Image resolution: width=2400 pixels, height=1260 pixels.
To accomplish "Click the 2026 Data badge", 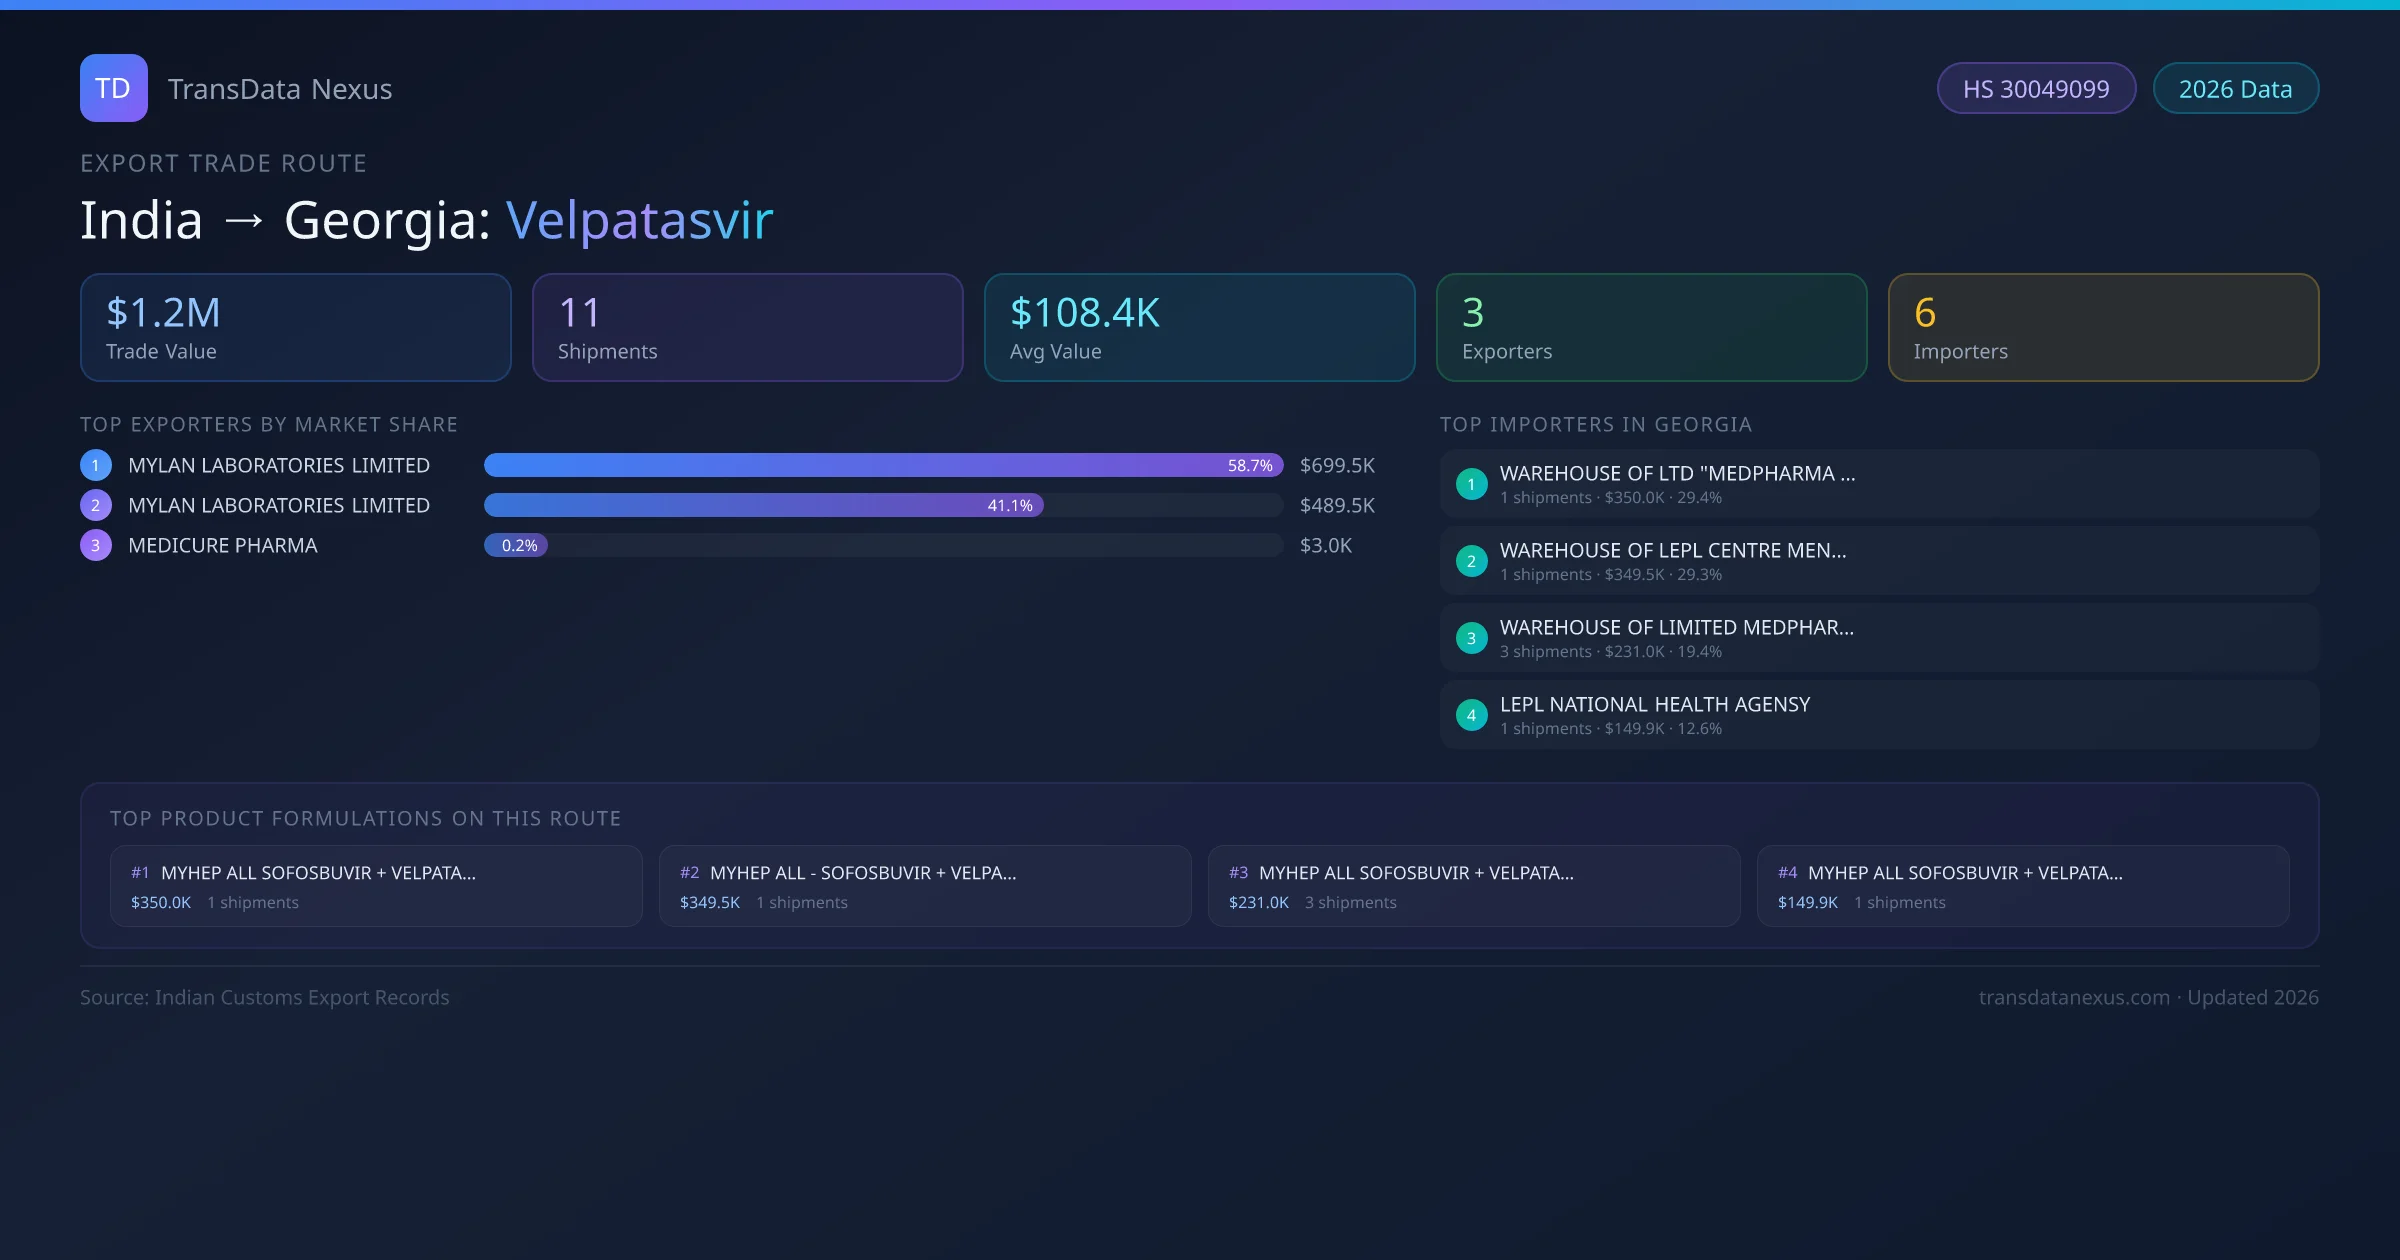I will pyautogui.click(x=2234, y=89).
